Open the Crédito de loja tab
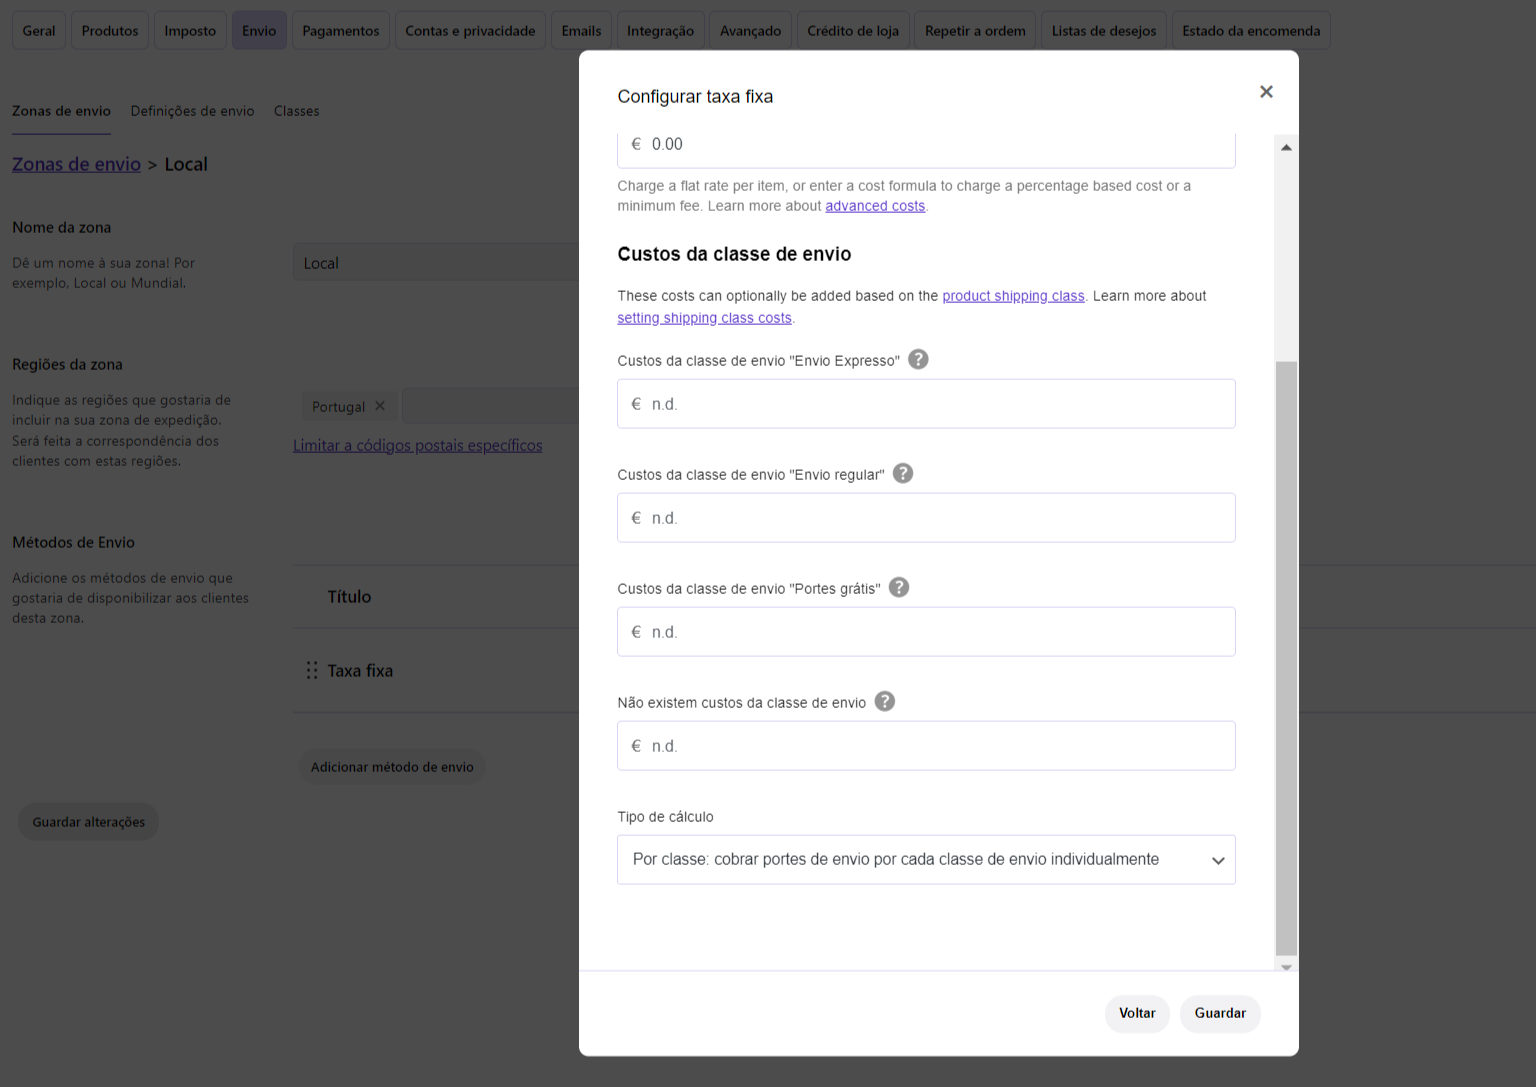The width and height of the screenshot is (1536, 1087). [x=853, y=31]
